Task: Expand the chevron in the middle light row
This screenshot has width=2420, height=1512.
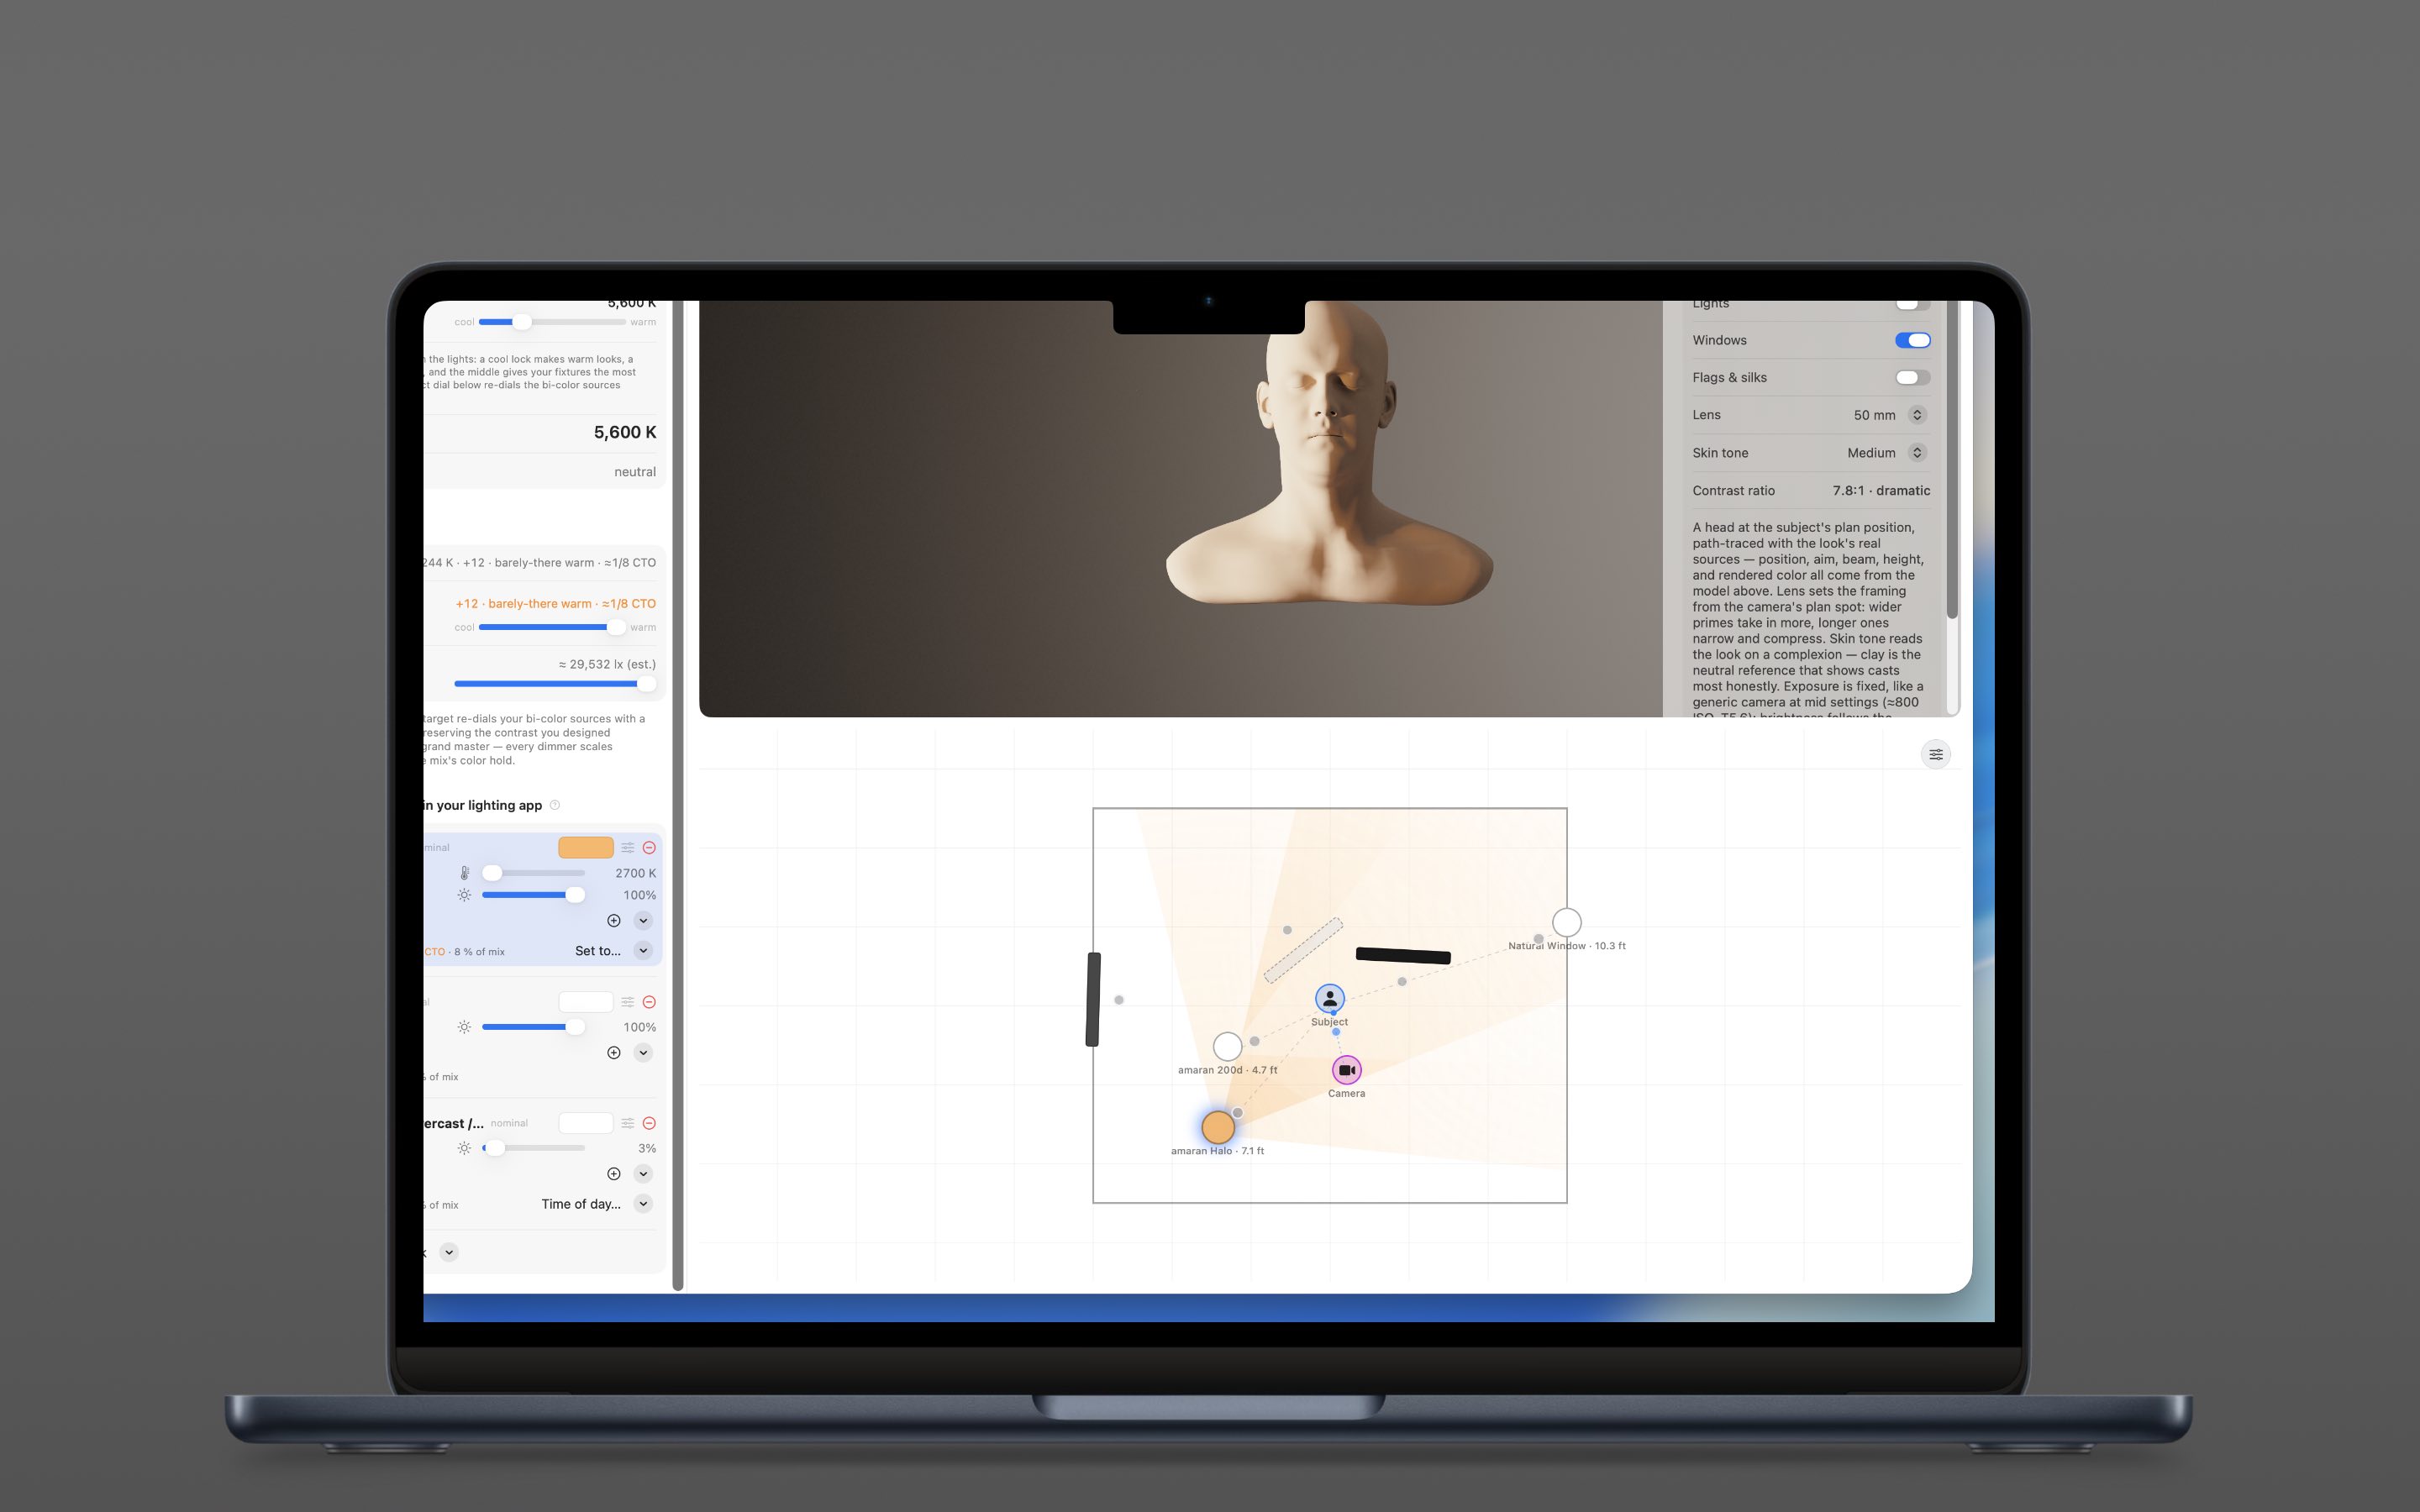Action: [643, 1052]
